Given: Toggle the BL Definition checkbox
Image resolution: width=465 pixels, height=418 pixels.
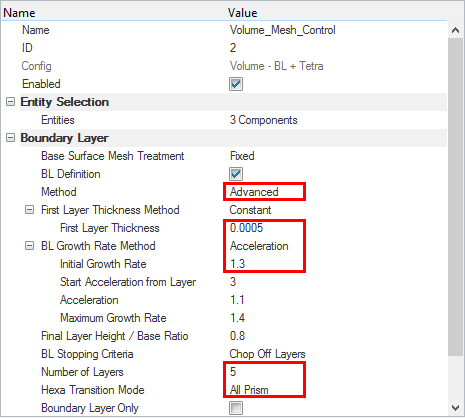Looking at the screenshot, I should (236, 174).
